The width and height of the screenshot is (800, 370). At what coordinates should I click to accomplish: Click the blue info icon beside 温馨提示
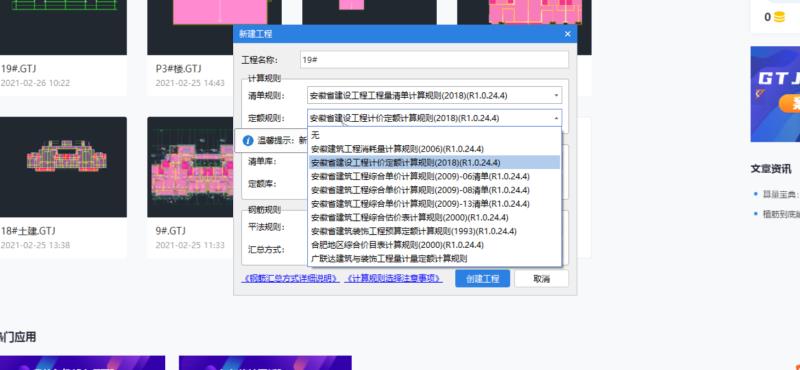248,140
